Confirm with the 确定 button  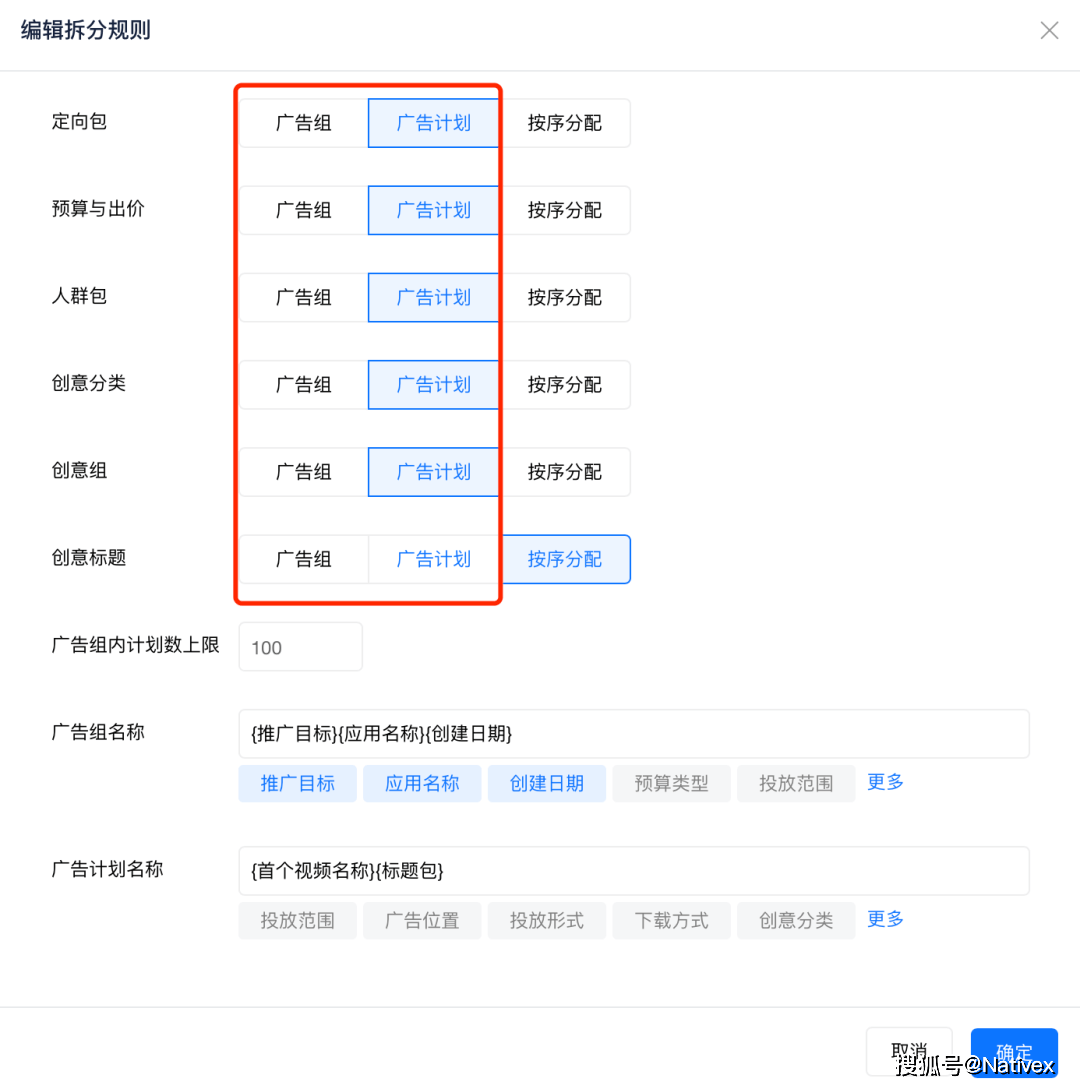pyautogui.click(x=1014, y=1051)
